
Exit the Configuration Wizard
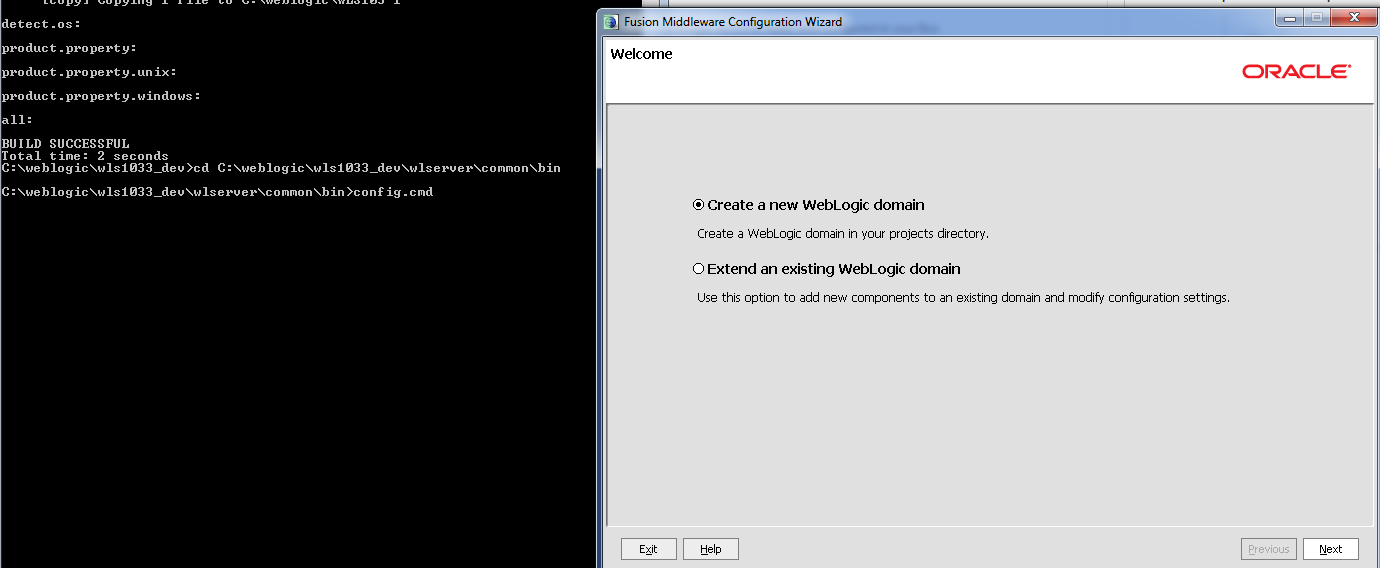(x=648, y=549)
